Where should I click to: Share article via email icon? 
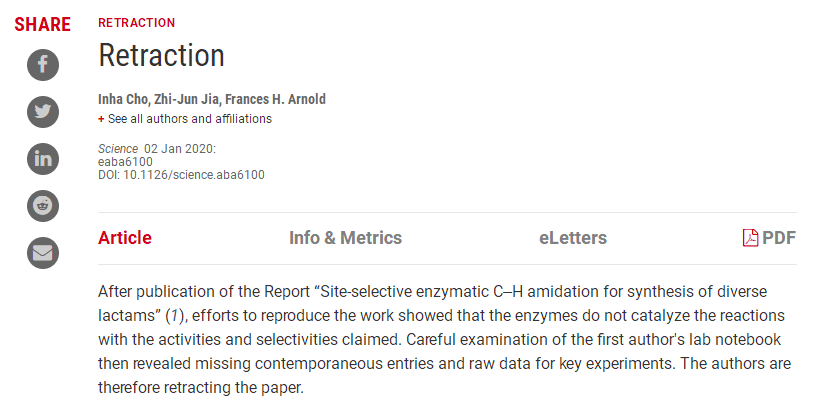click(43, 252)
